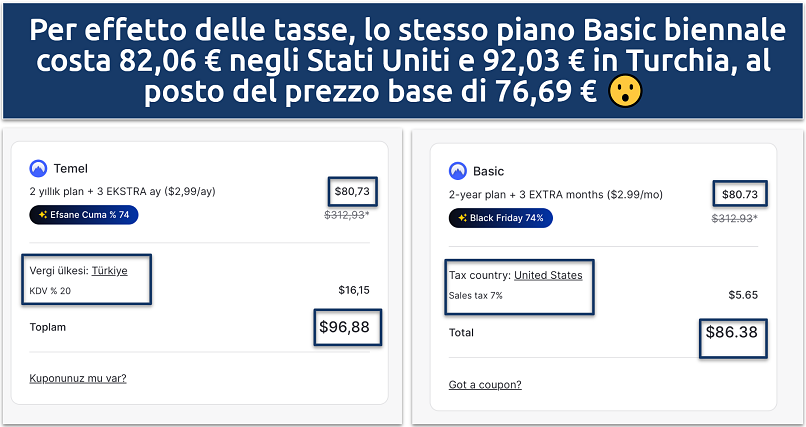Open the United States tax country link

[548, 275]
